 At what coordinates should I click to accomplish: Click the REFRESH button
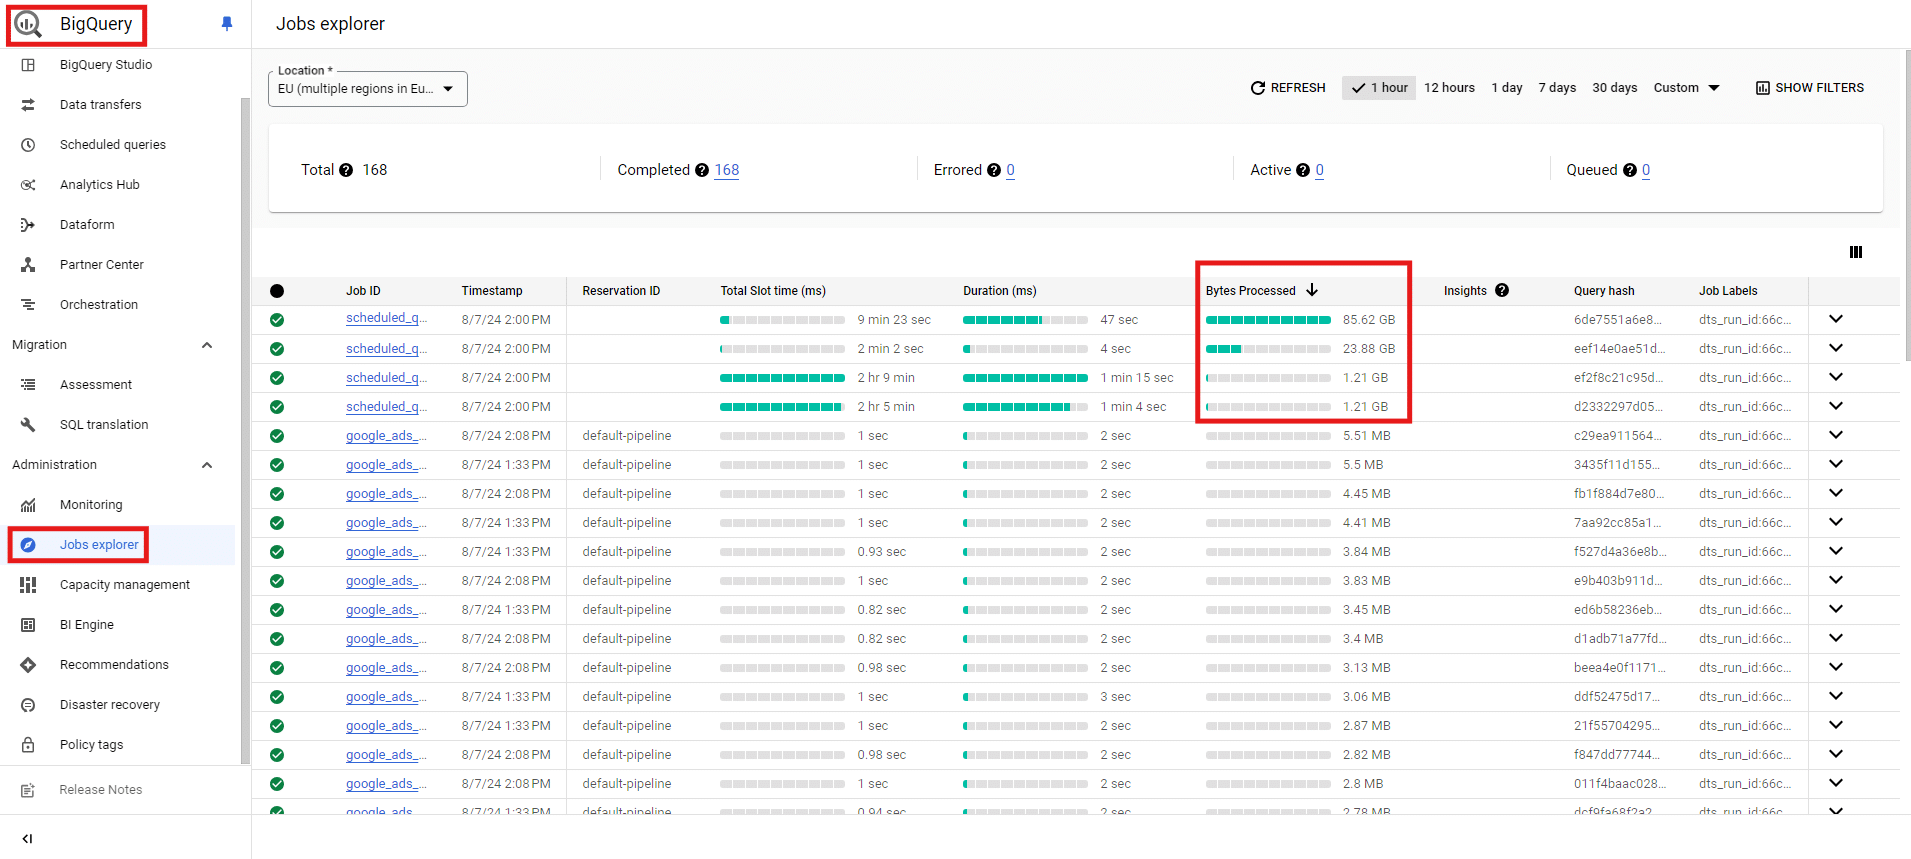1288,88
